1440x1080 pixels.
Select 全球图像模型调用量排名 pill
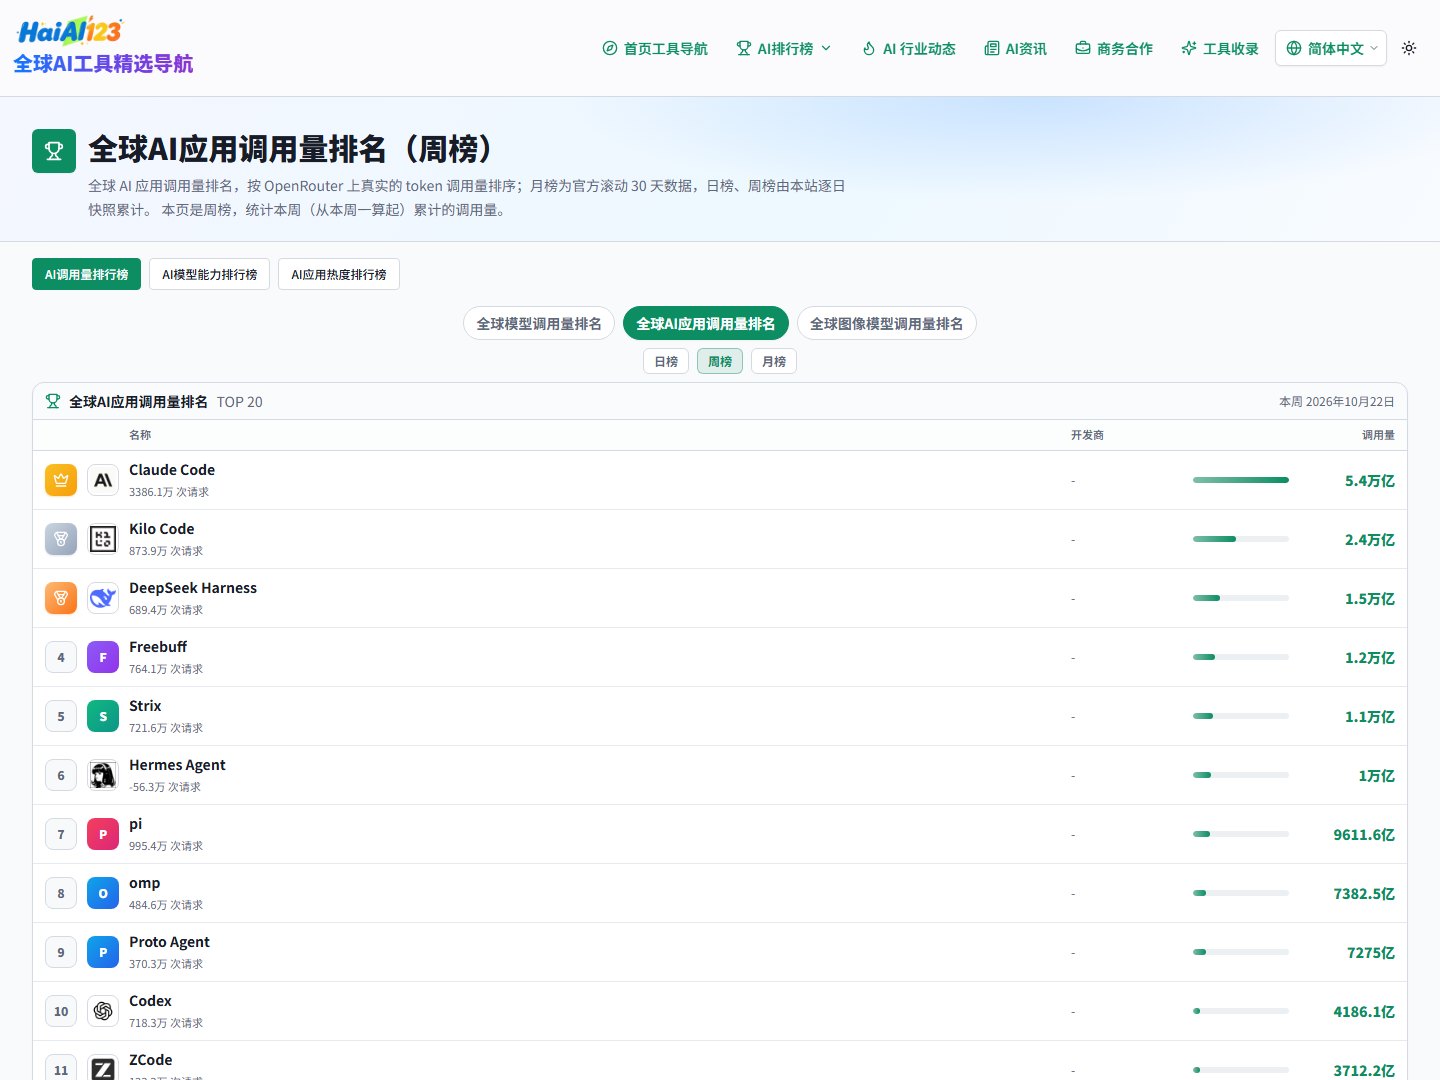click(x=887, y=323)
